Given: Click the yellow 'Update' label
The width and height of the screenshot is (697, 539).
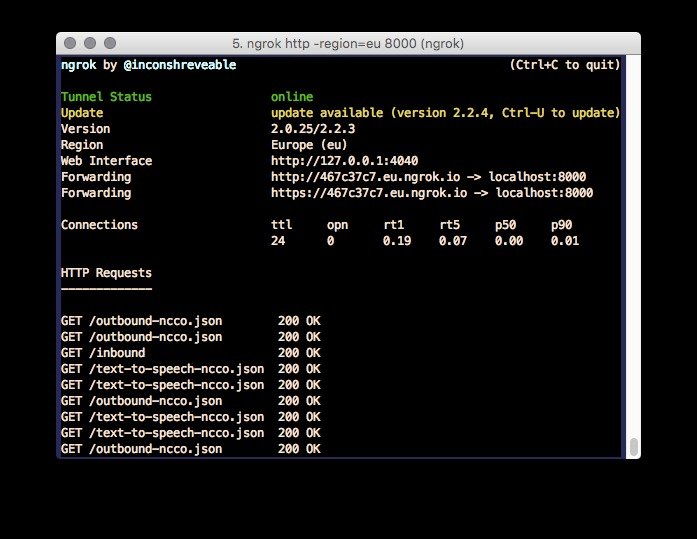Looking at the screenshot, I should (x=82, y=113).
